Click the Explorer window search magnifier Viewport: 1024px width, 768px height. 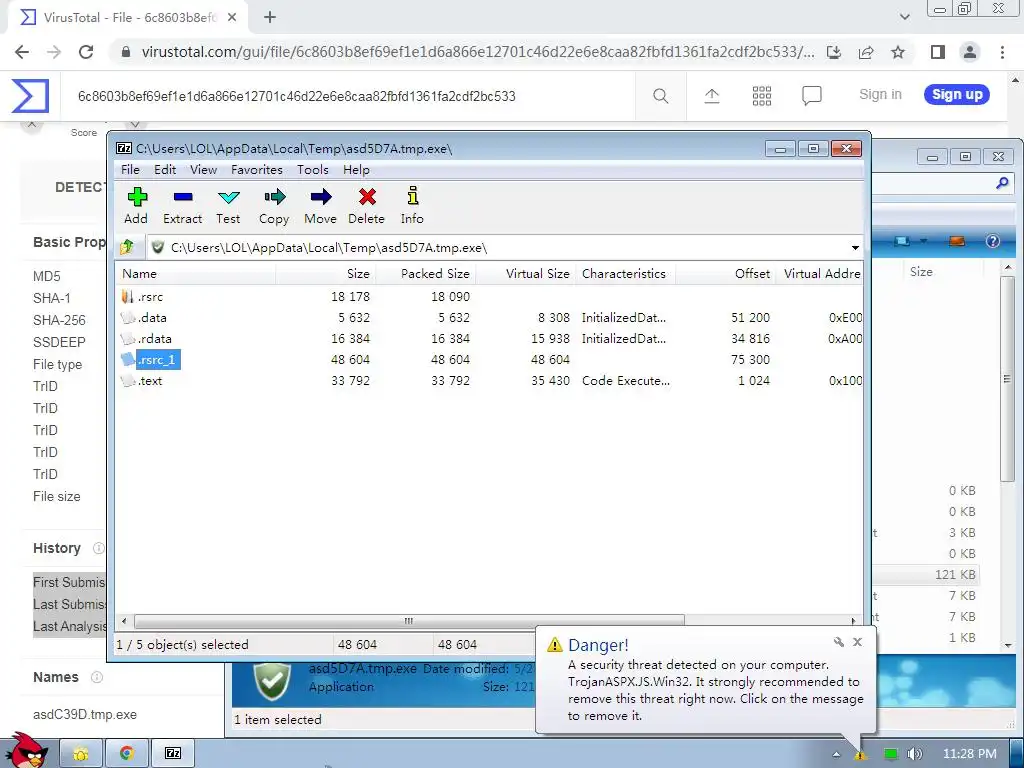[1002, 184]
